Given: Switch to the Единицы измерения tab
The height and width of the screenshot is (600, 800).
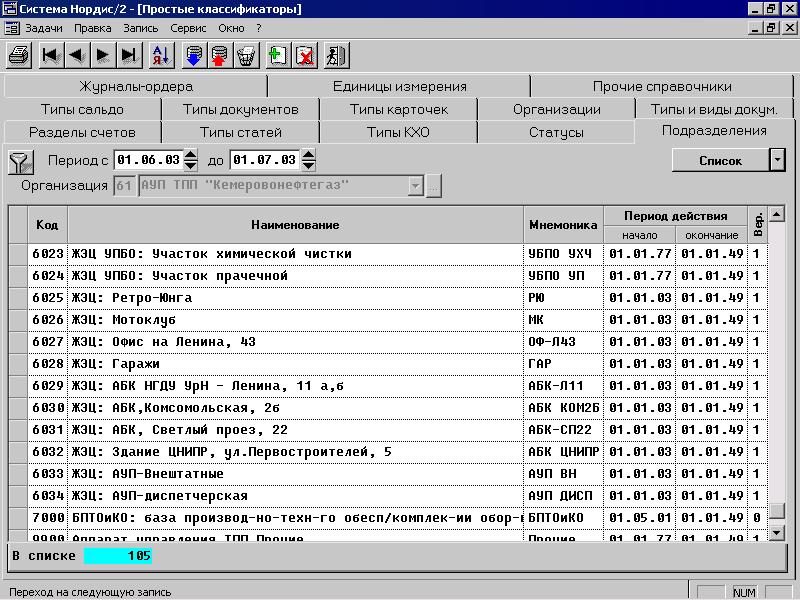Looking at the screenshot, I should [399, 86].
